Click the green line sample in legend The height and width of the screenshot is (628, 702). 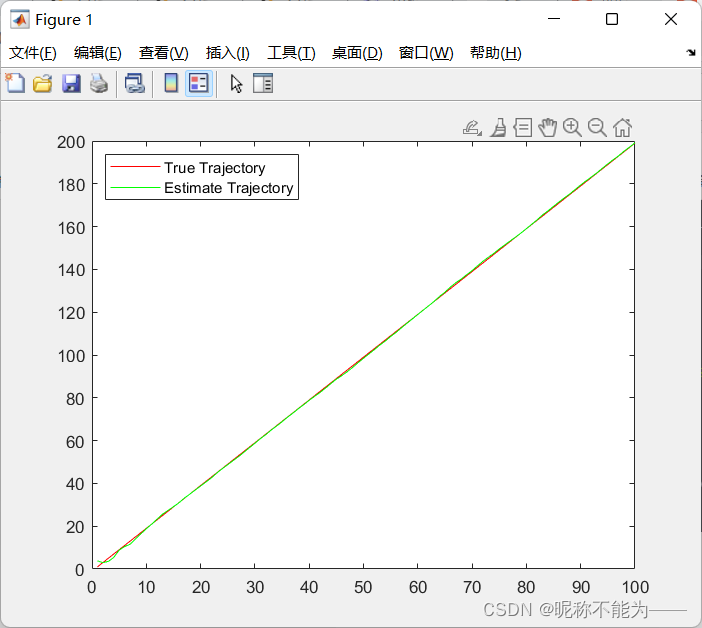pos(135,188)
